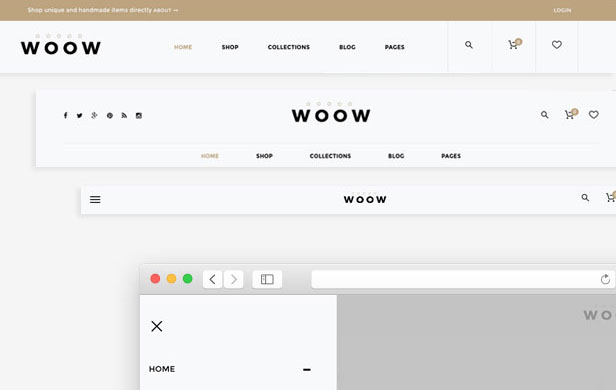Click the RSS feed icon

coord(124,115)
